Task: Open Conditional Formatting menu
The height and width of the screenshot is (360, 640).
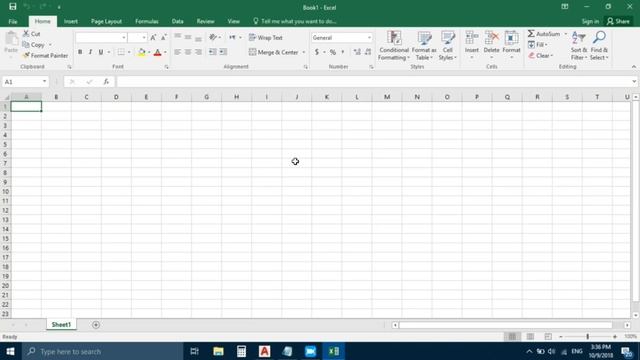Action: pos(394,46)
